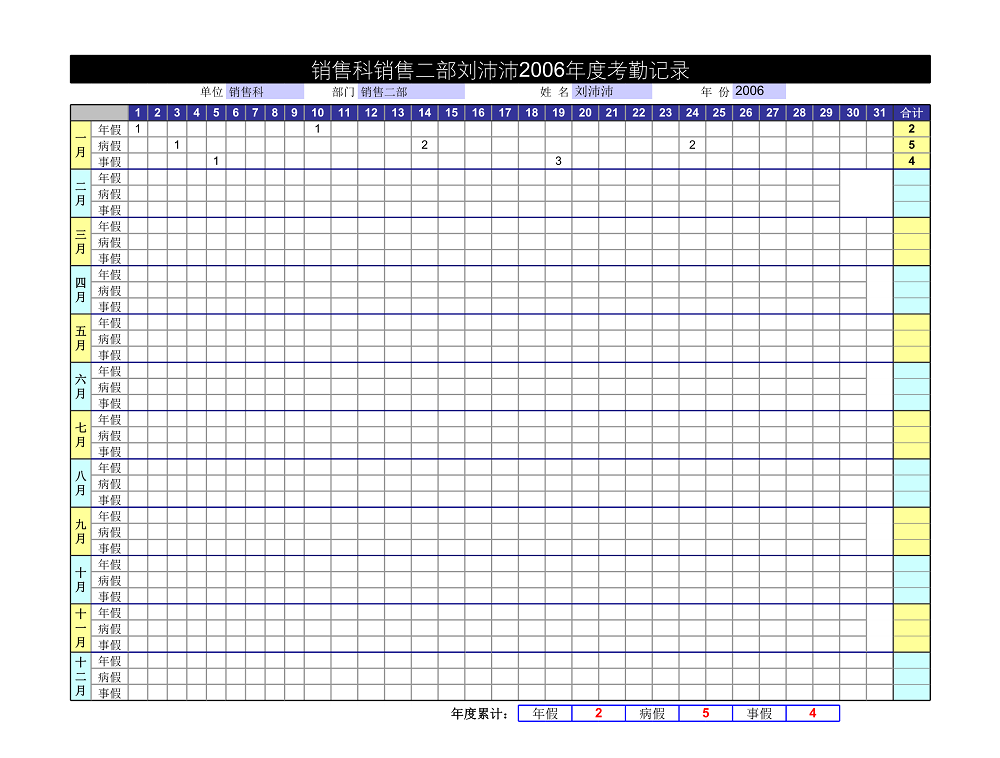Select the day 15 column header
The height and width of the screenshot is (758, 1000).
coord(452,113)
